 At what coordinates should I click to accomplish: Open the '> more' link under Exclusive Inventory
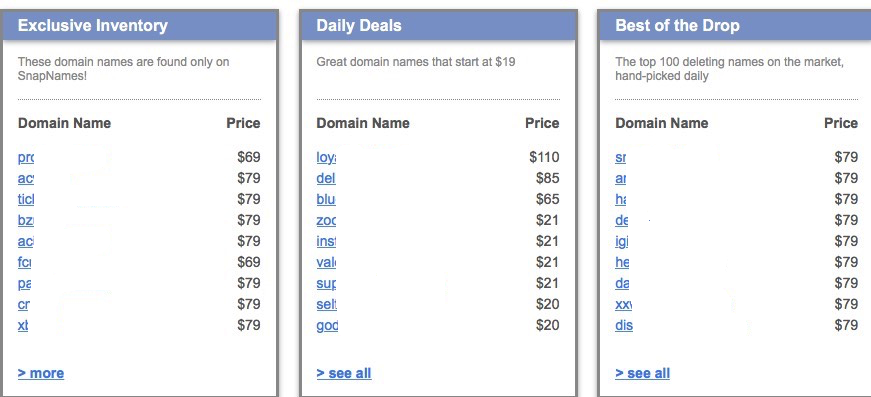tap(41, 373)
